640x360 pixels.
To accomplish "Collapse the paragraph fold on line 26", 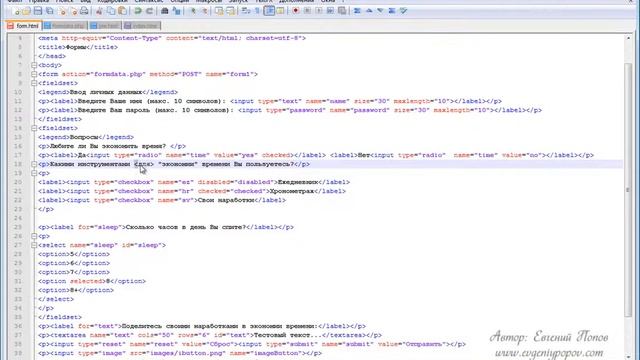I will [x=34, y=236].
